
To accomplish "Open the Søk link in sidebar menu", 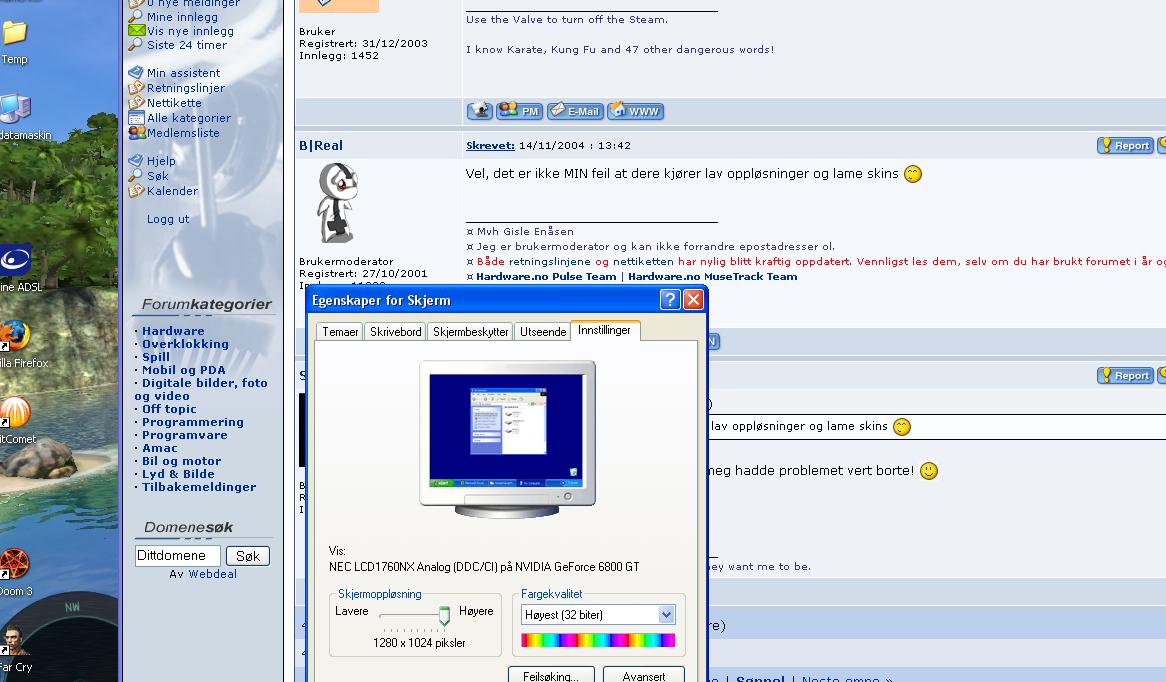I will tap(158, 176).
